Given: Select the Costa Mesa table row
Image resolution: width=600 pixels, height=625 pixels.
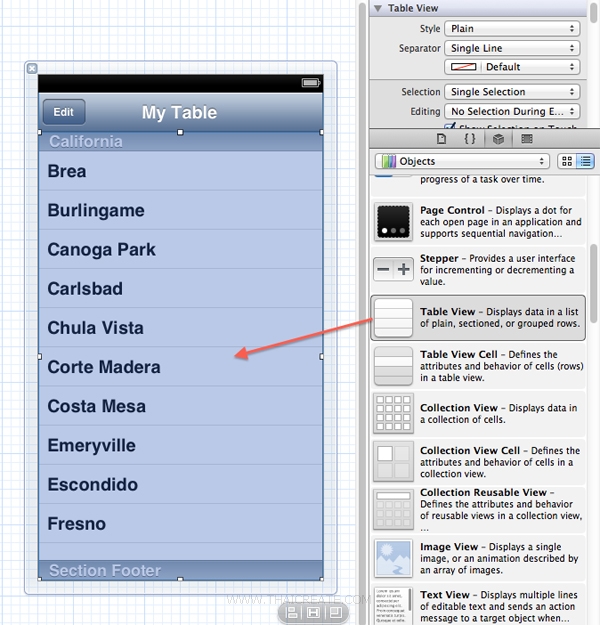Looking at the screenshot, I should [181, 406].
